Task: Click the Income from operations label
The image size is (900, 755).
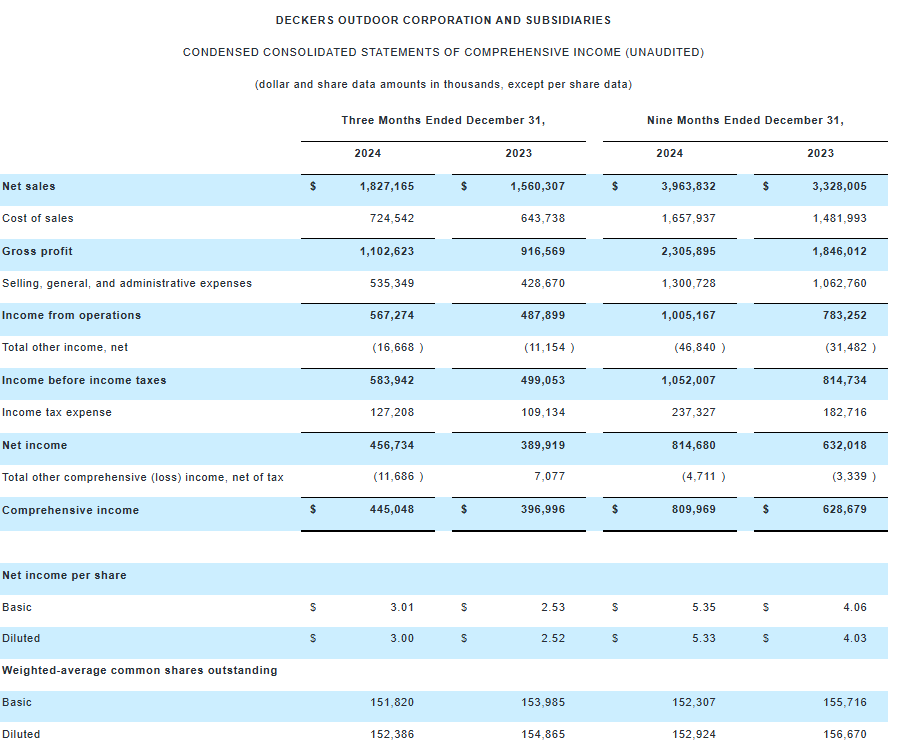Action: 71,315
